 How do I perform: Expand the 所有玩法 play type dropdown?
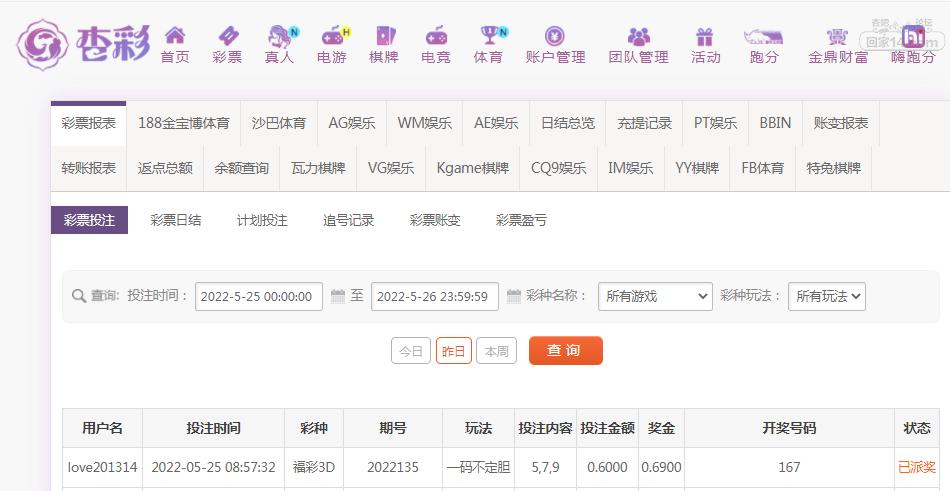826,296
